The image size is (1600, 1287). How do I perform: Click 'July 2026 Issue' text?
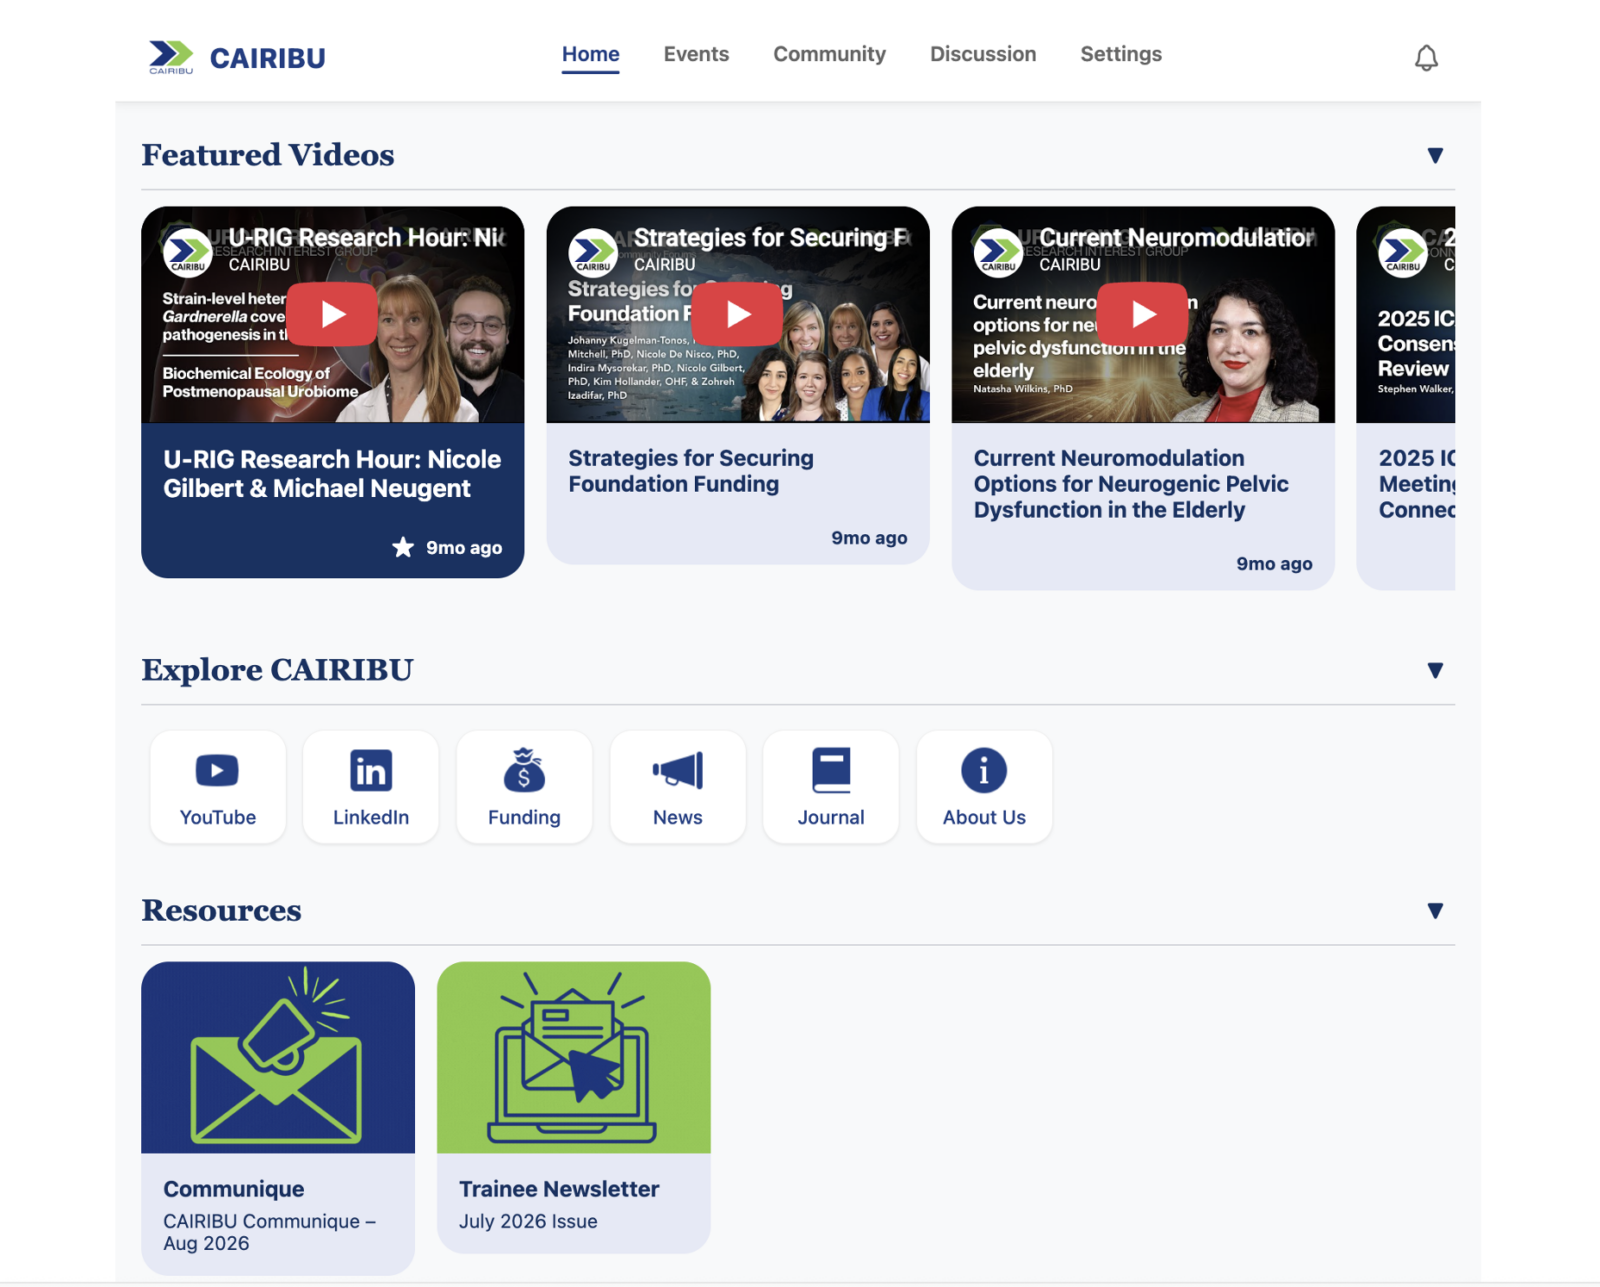coord(528,1221)
